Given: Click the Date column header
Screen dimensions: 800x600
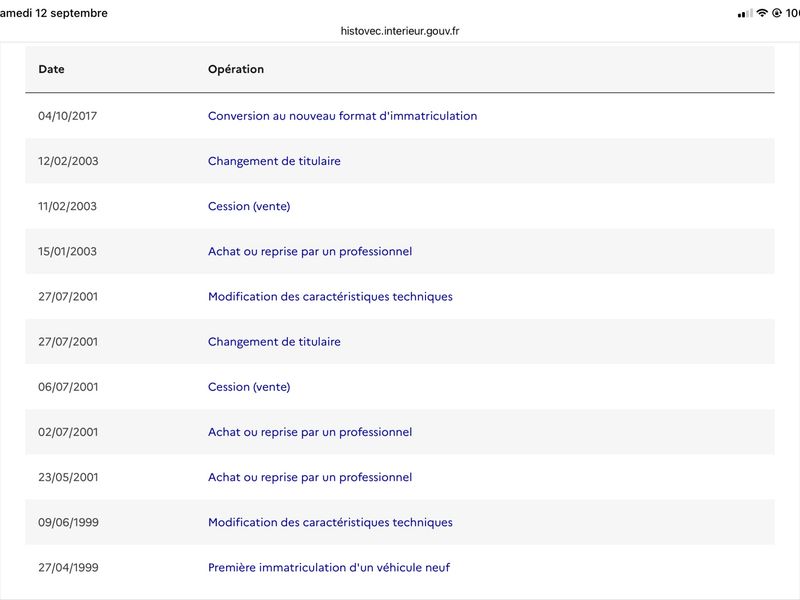Looking at the screenshot, I should 52,69.
